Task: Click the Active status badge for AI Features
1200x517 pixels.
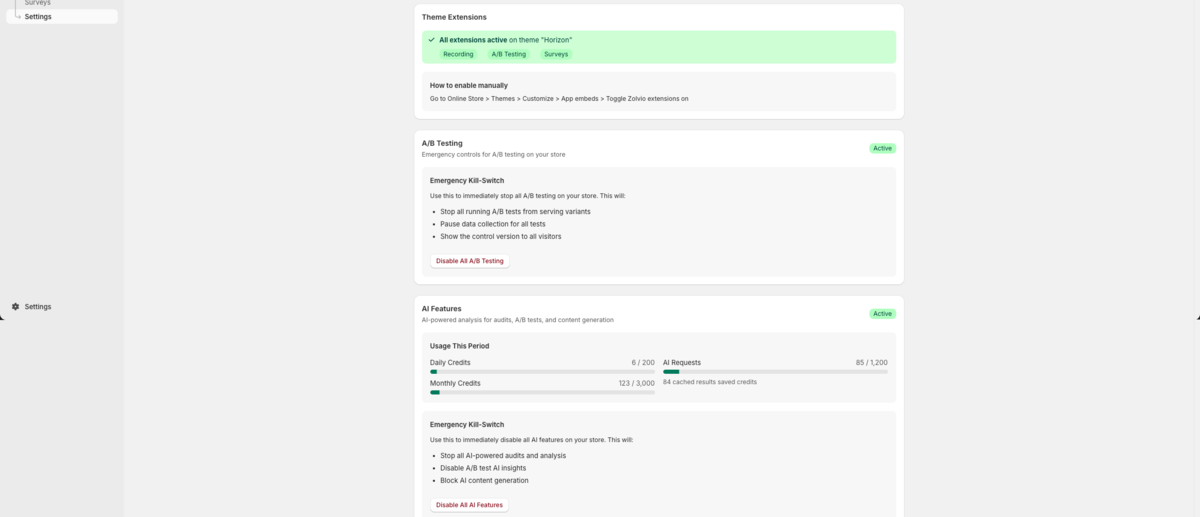Action: click(x=882, y=314)
